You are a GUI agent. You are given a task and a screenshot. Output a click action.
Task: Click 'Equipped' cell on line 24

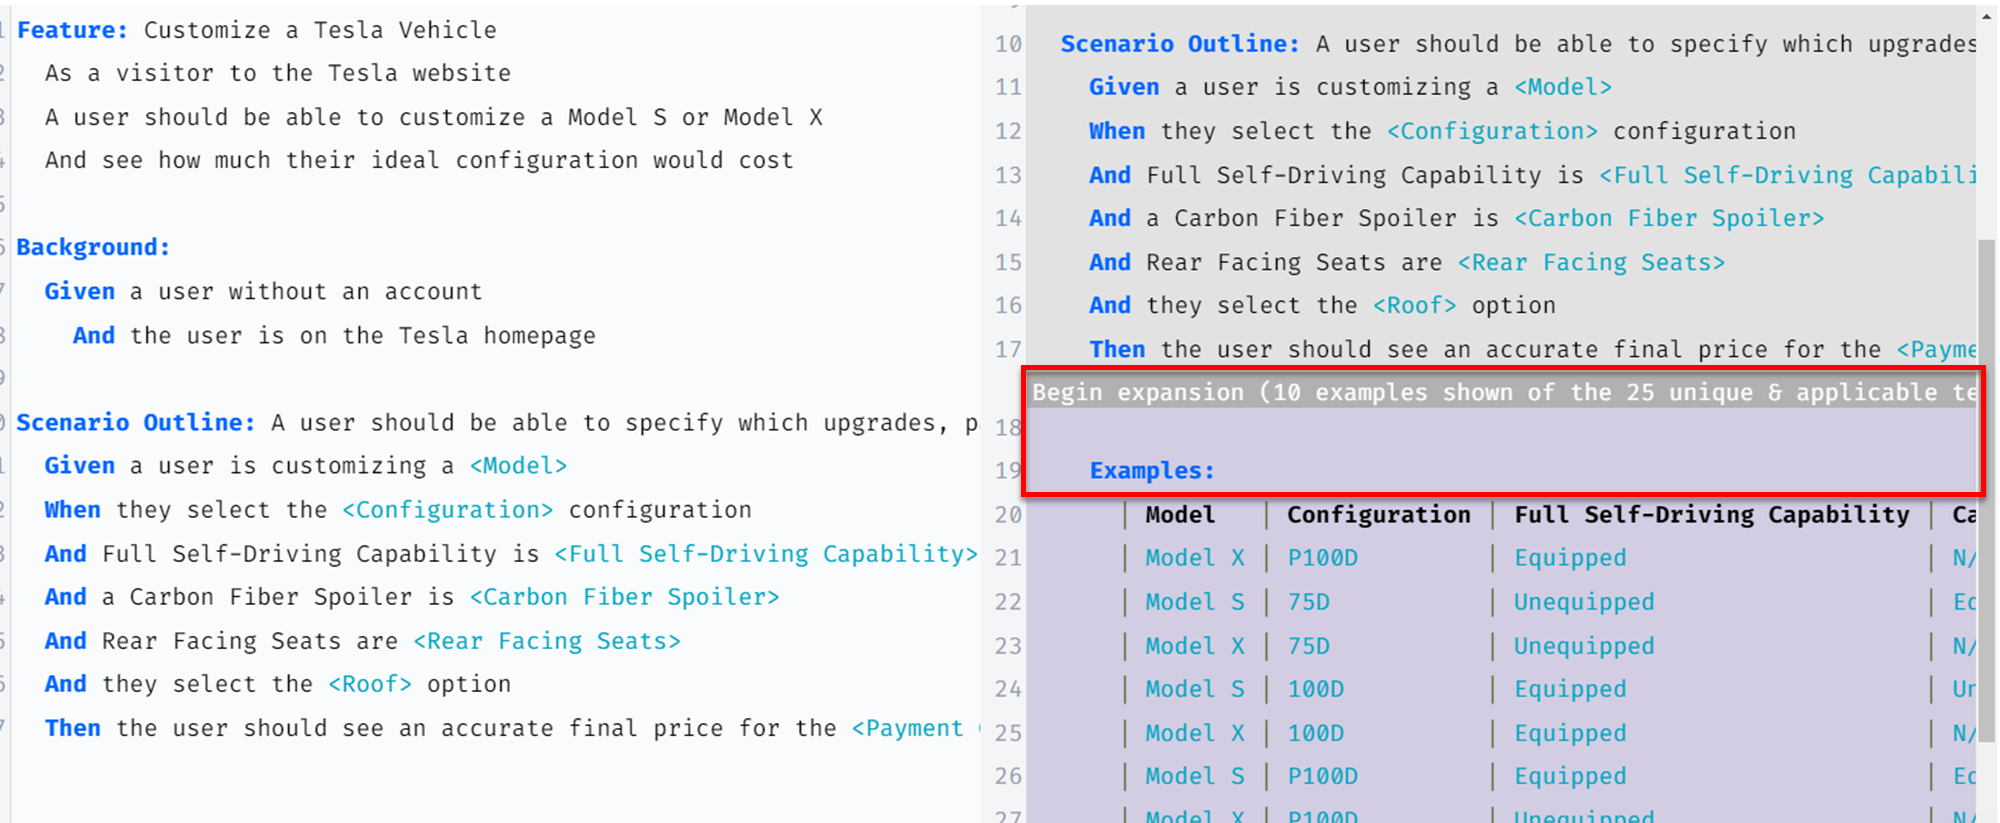1570,689
